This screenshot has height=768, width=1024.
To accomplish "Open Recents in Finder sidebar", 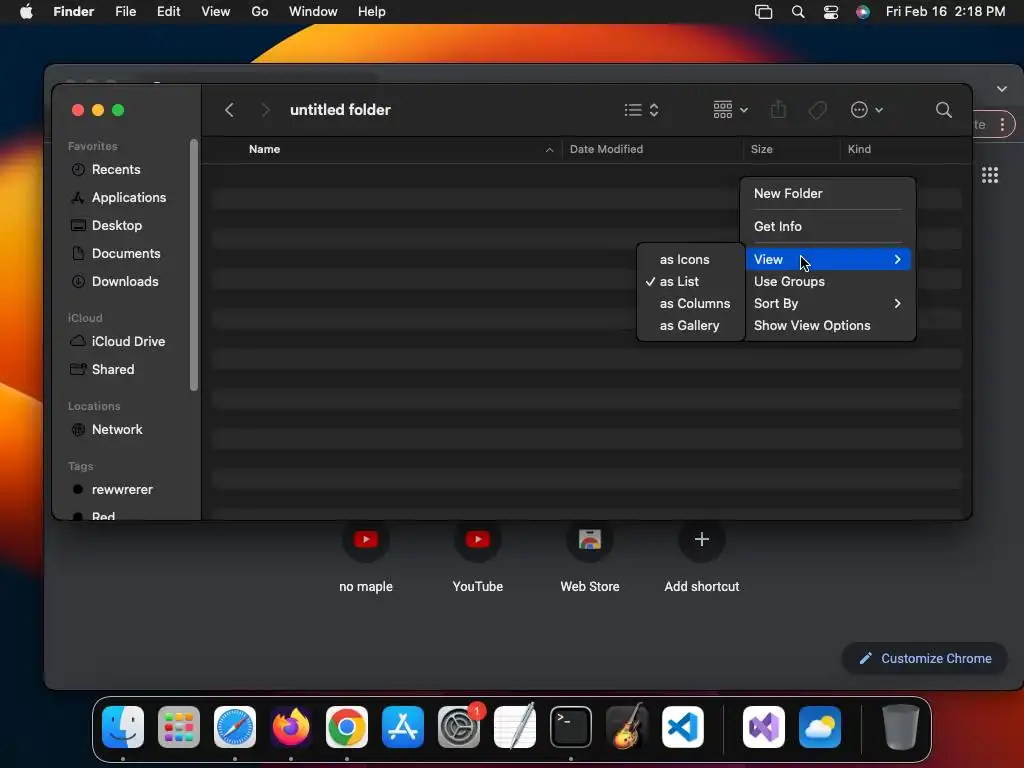I will click(x=116, y=169).
